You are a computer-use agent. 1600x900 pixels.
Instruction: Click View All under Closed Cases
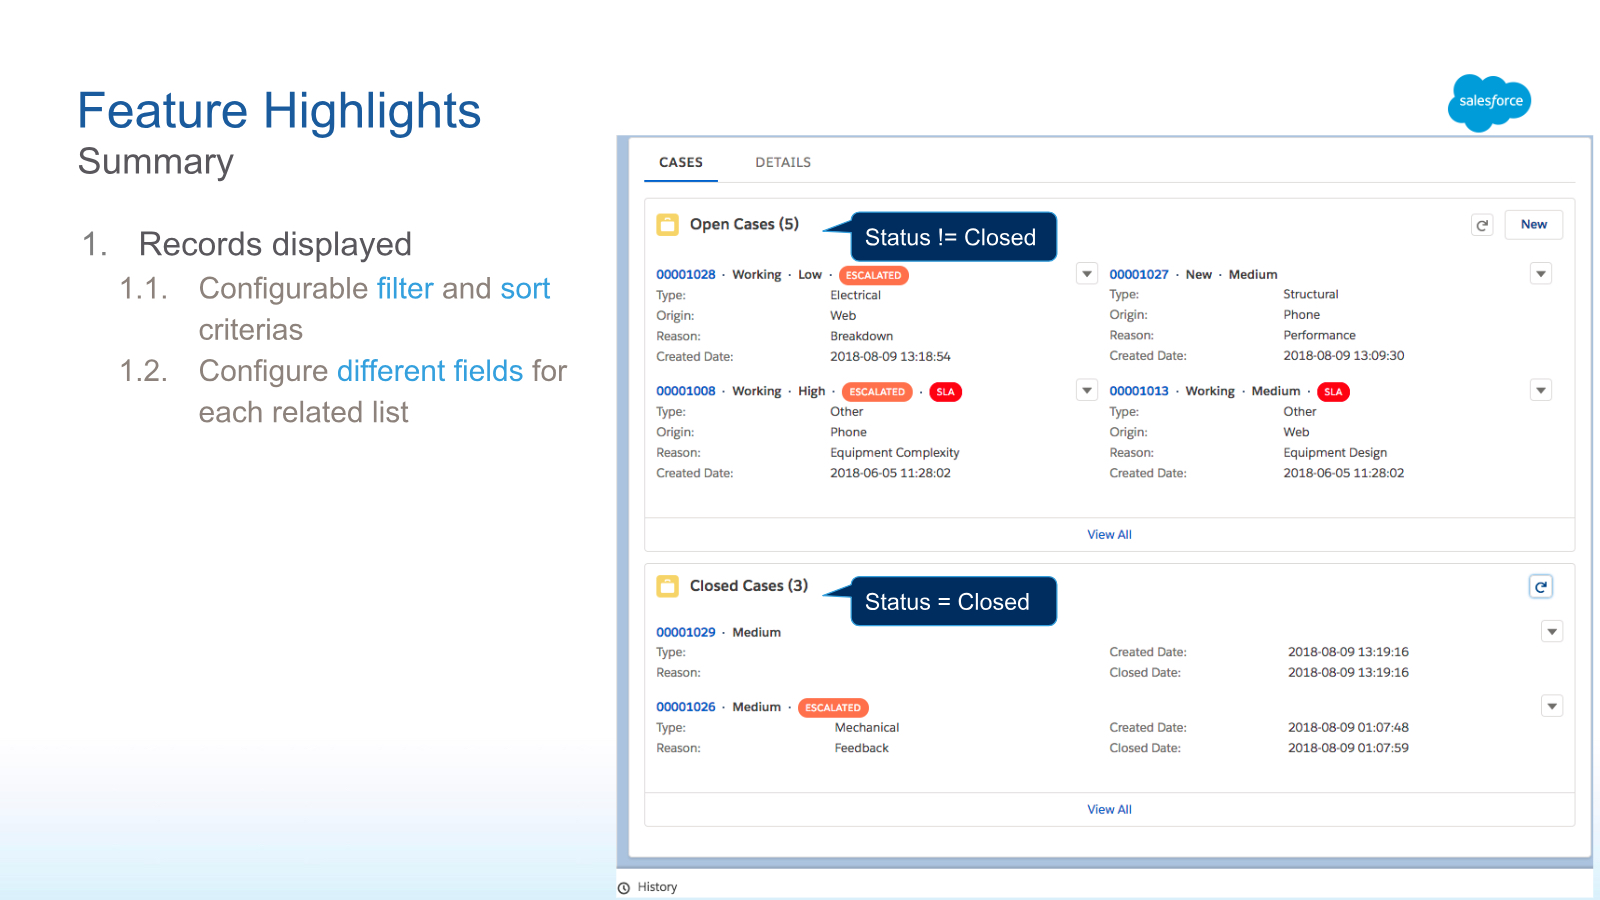tap(1109, 809)
